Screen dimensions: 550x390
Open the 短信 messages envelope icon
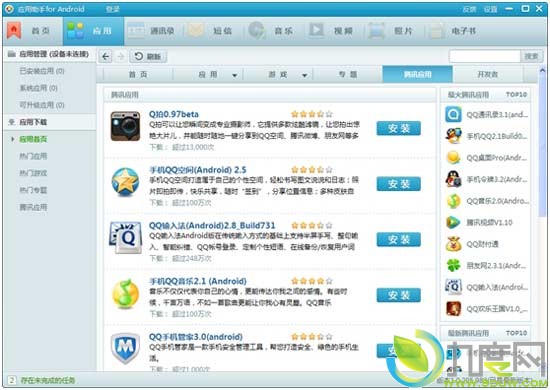[196, 31]
